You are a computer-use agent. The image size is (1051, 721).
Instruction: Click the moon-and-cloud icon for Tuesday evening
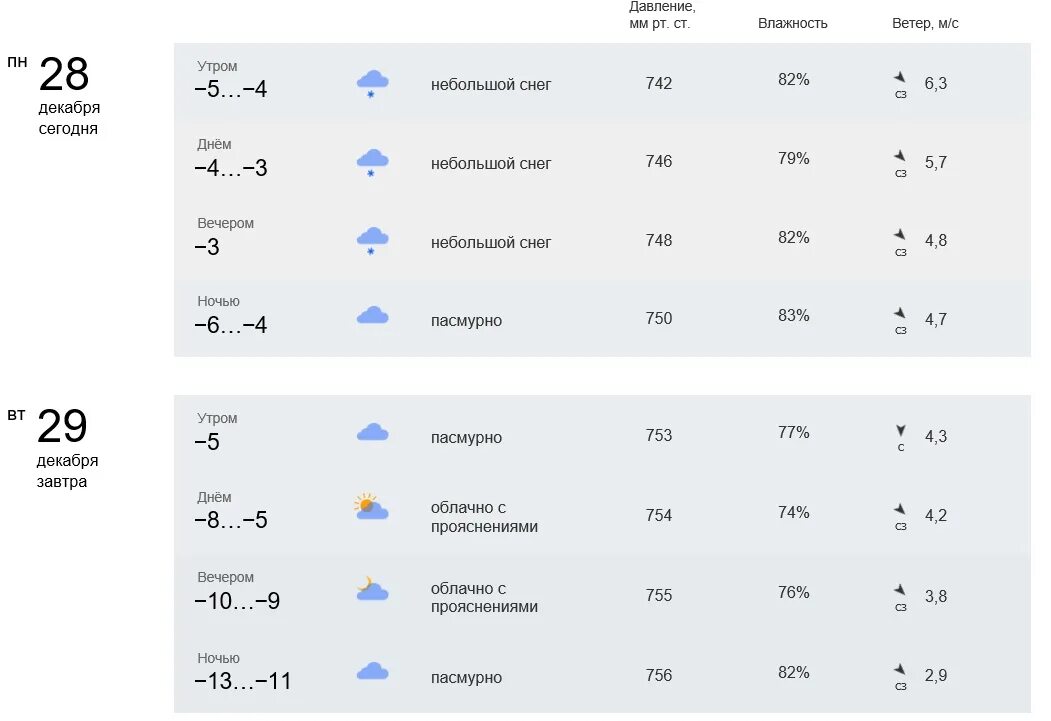372,588
